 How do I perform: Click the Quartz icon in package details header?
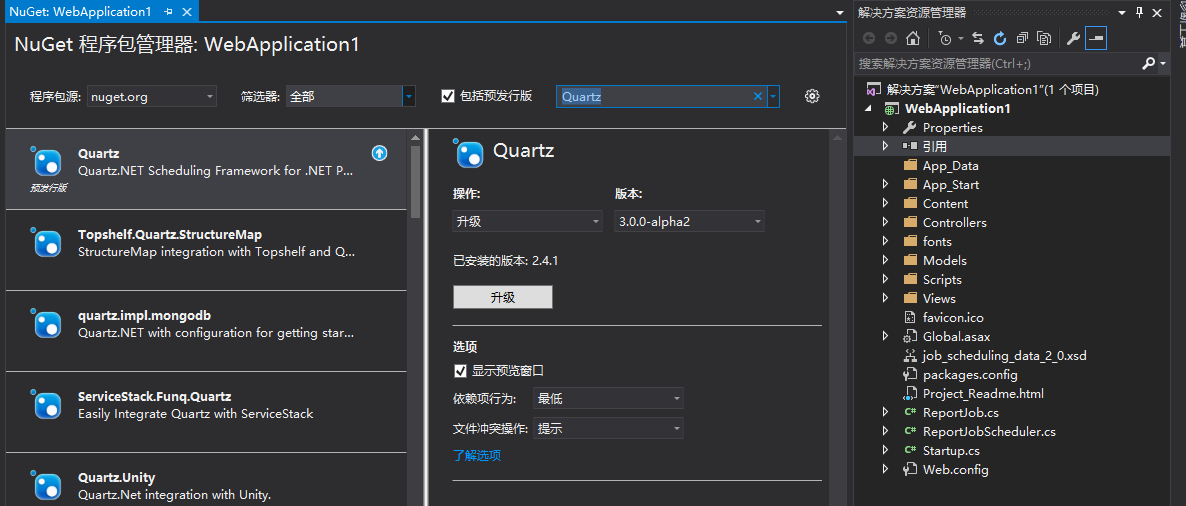coord(468,152)
